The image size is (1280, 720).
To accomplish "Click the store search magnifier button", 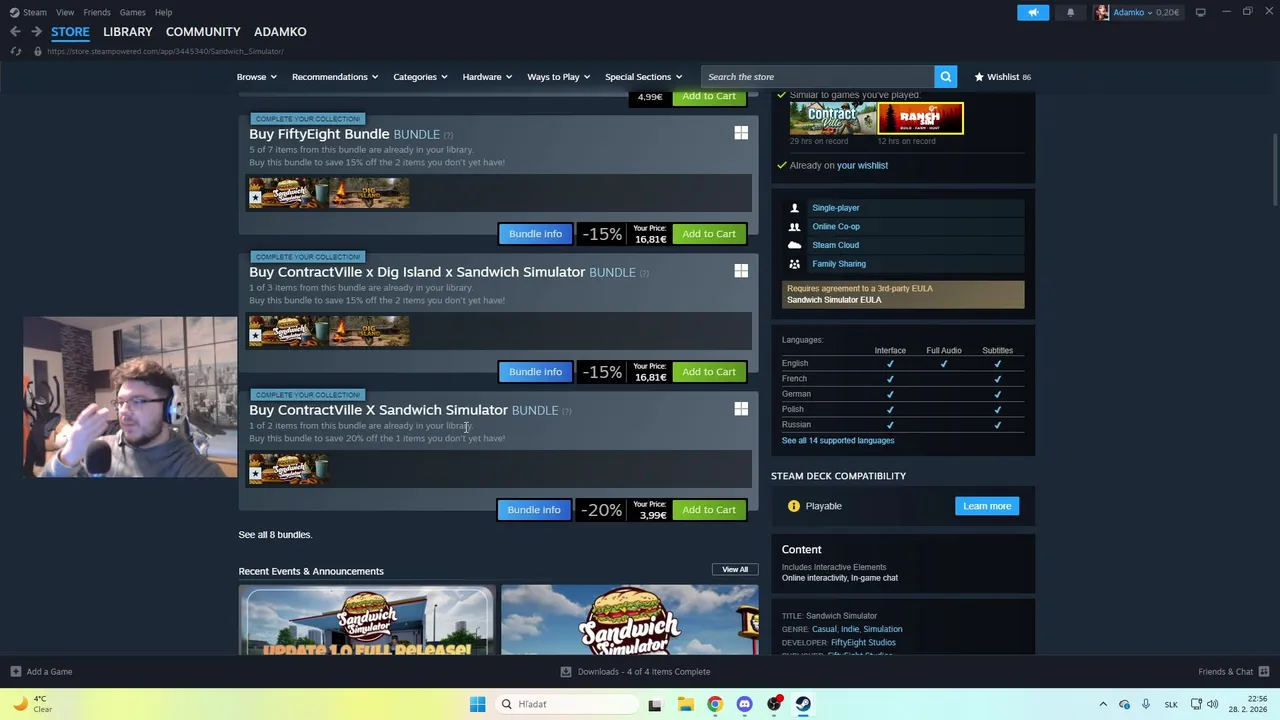I will pos(945,77).
